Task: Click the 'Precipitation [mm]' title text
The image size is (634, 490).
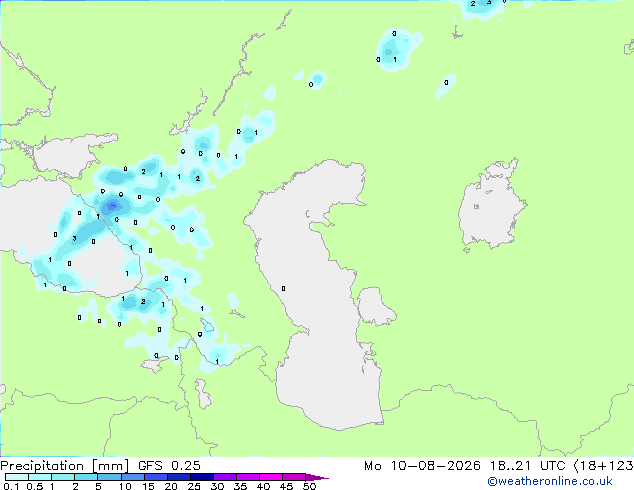Action: coord(64,466)
